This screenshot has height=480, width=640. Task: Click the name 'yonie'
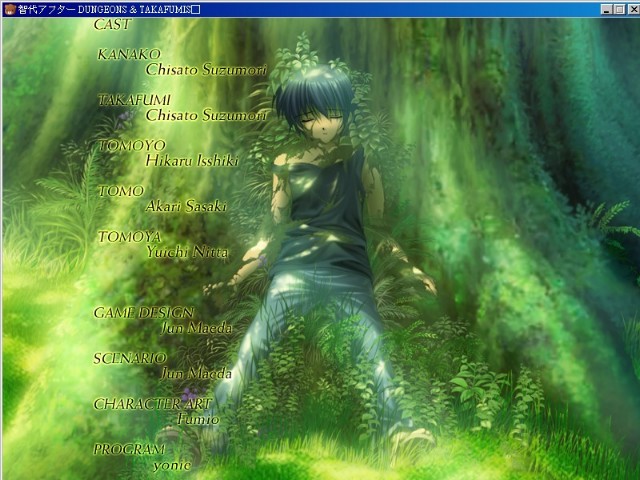tap(172, 465)
